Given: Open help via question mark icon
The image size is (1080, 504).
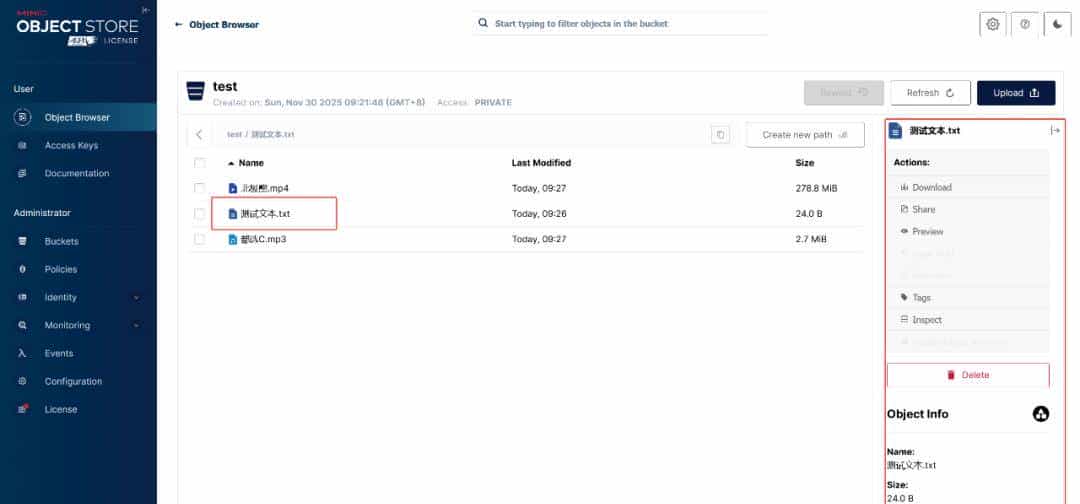Looking at the screenshot, I should pos(1025,24).
